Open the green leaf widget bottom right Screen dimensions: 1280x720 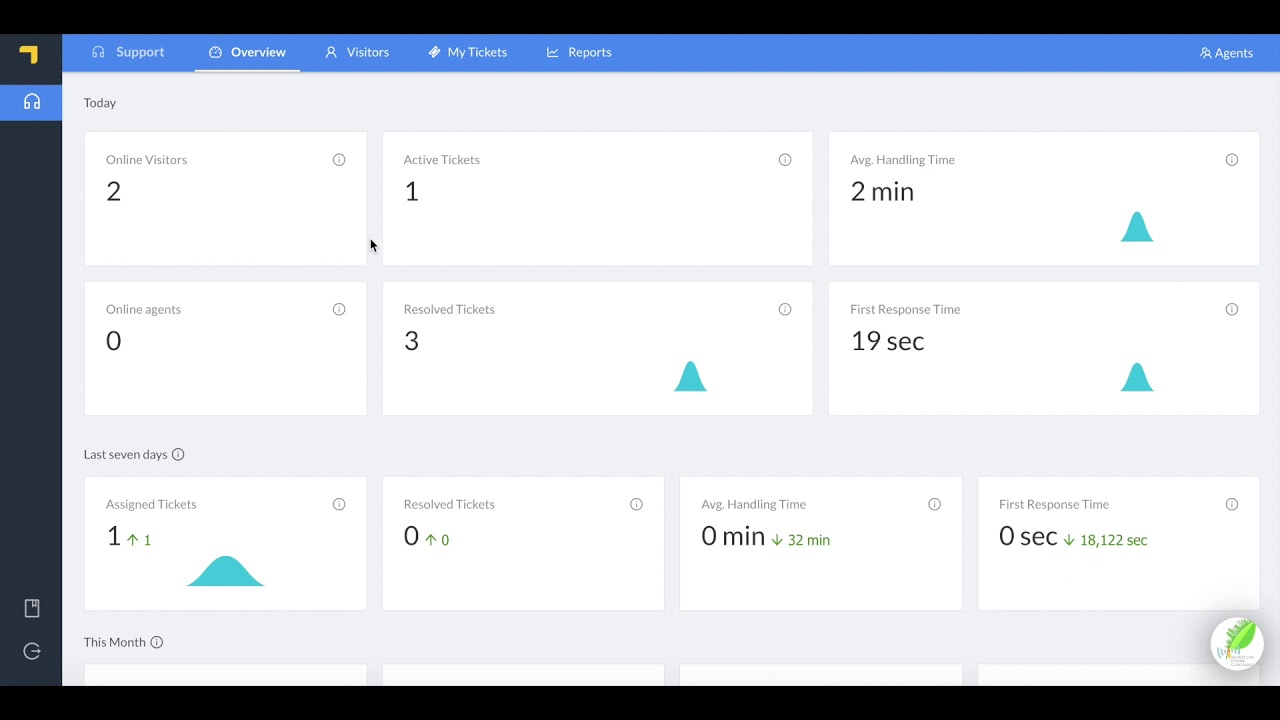(1237, 643)
